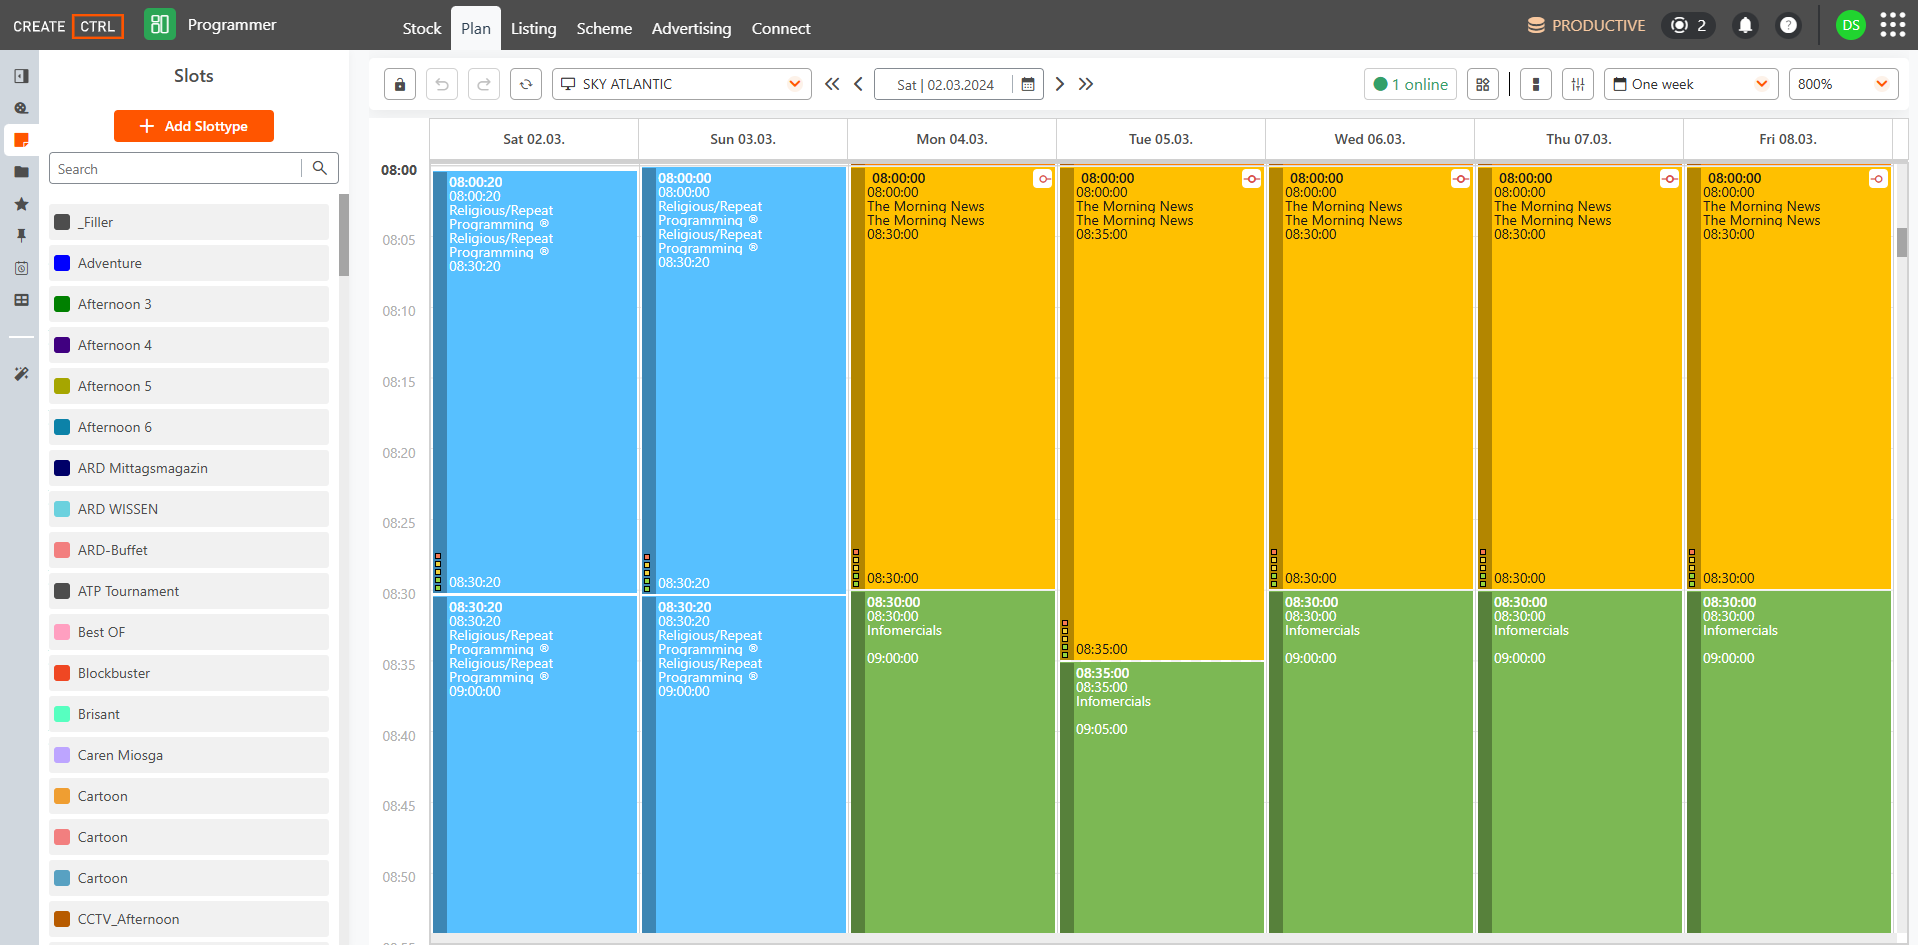
Task: Select the Afternoon 3 slot type
Action: pos(189,304)
